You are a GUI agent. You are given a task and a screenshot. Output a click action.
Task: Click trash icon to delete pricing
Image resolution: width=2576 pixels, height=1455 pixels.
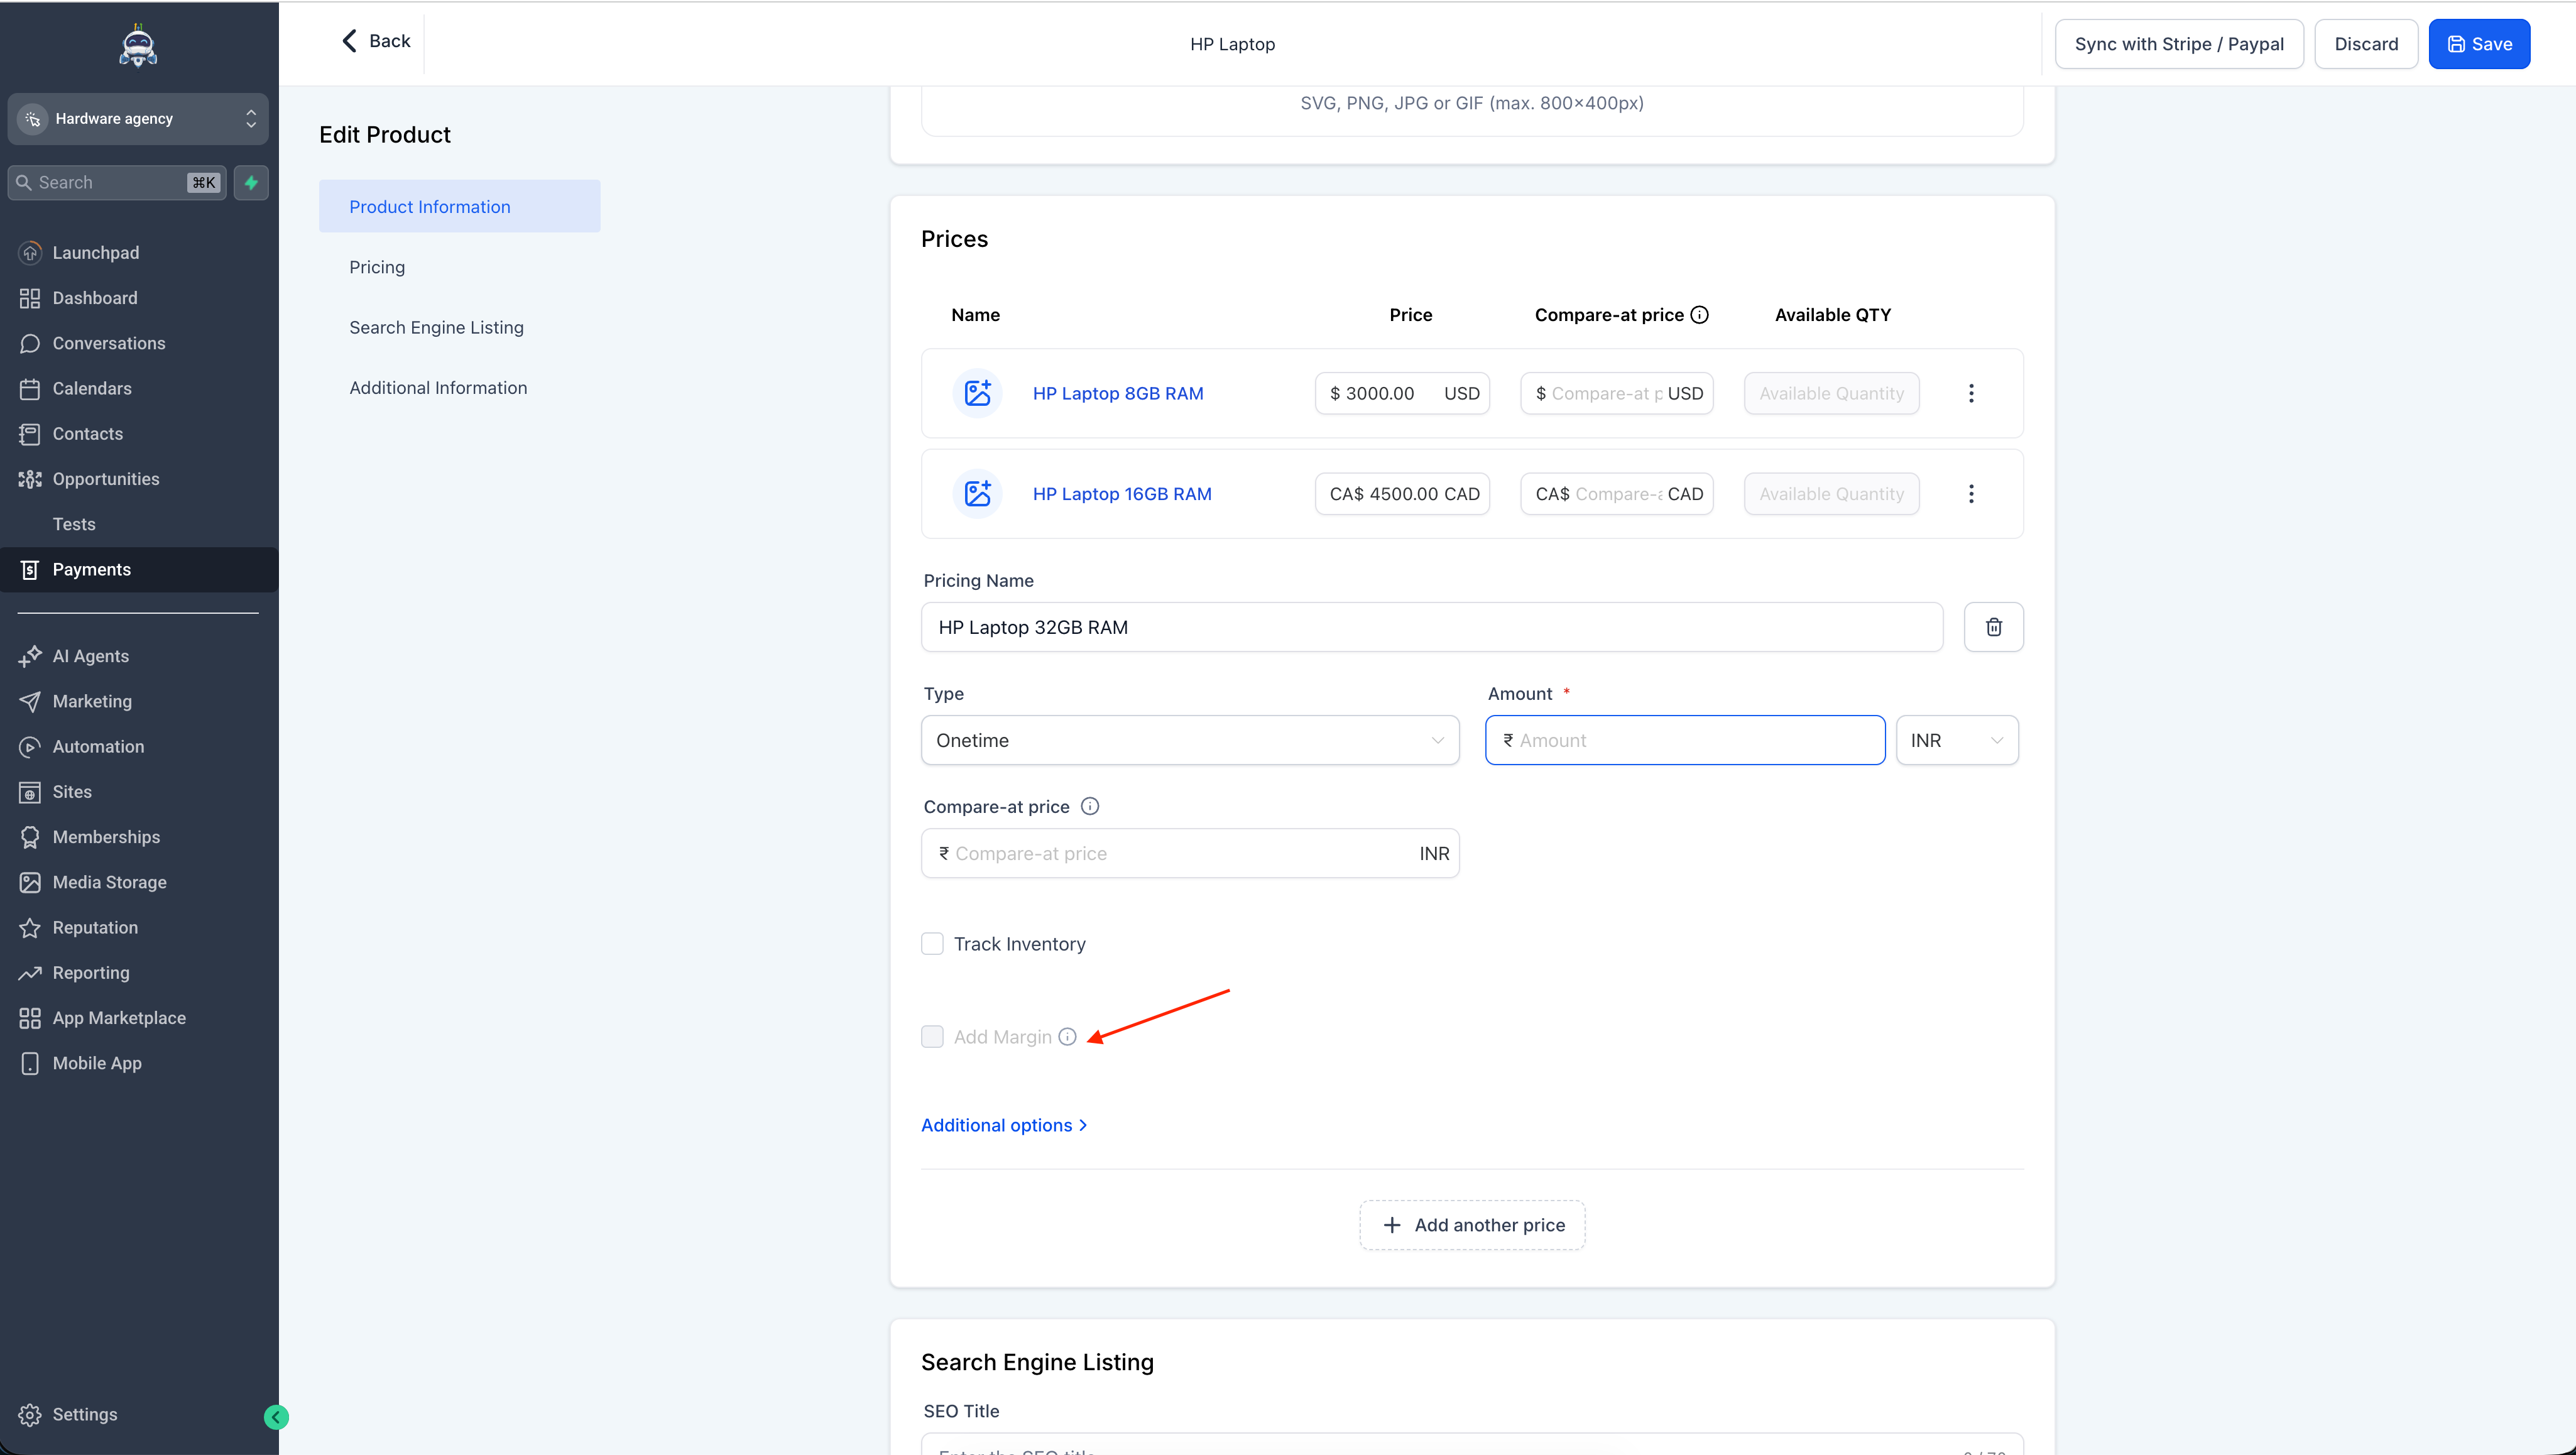(1993, 627)
